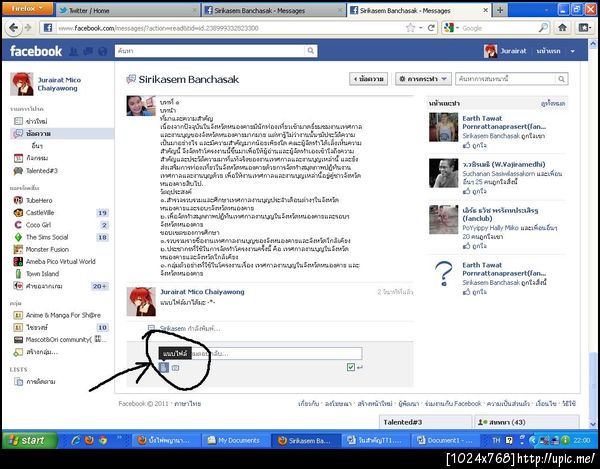Open the account dropdown arrow in header
This screenshot has width=600, height=469.
tap(572, 51)
